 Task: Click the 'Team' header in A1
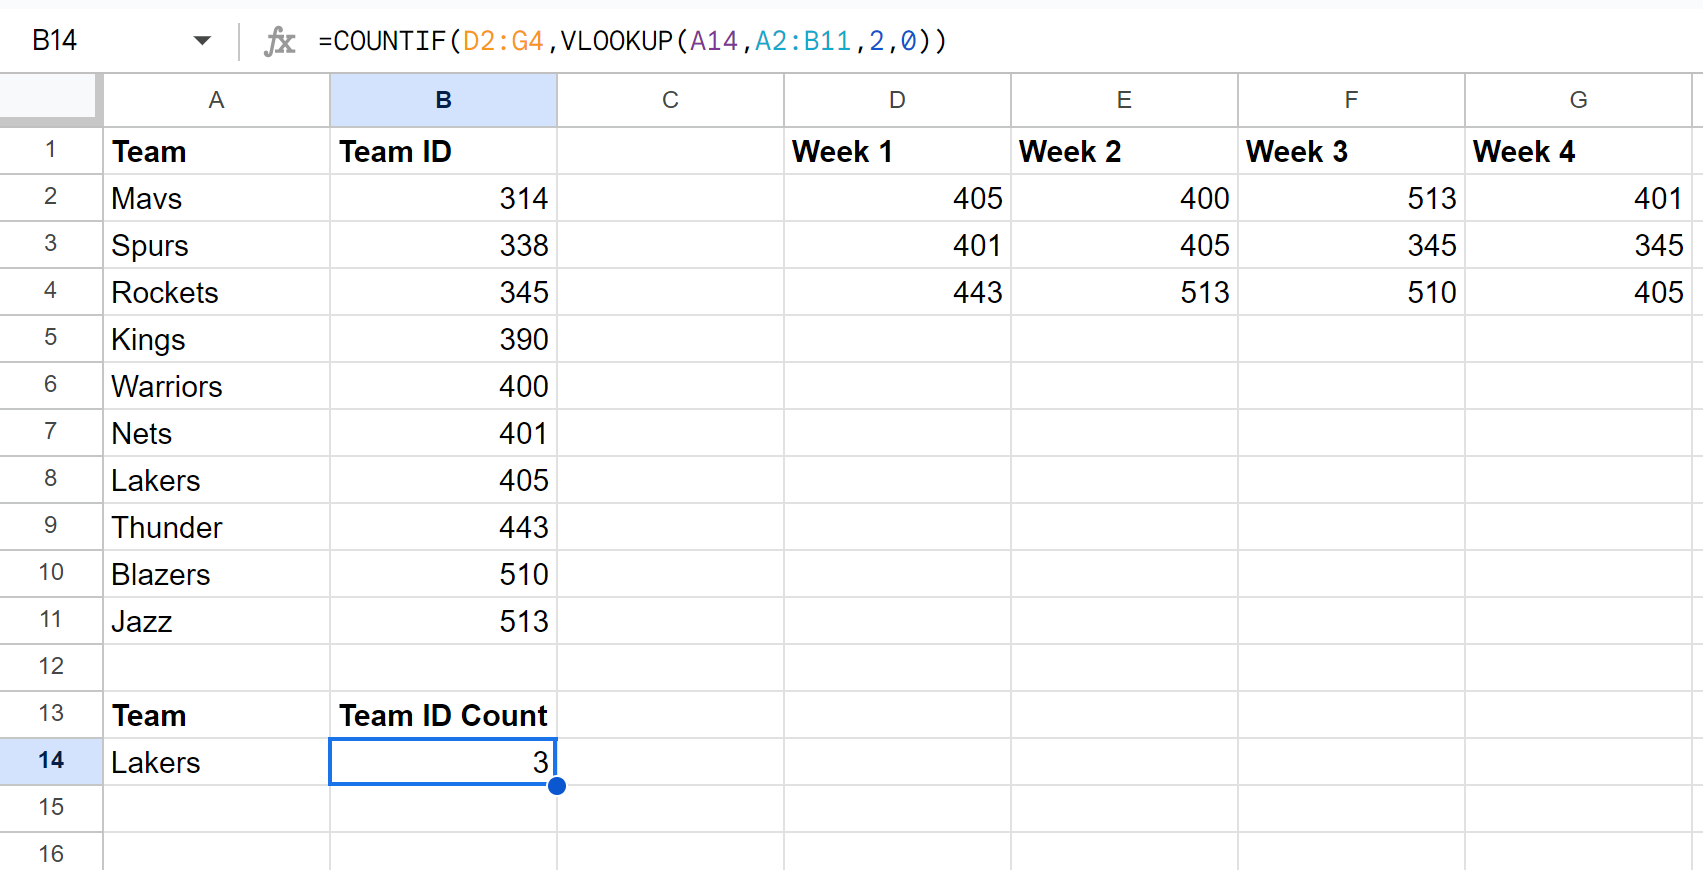coord(216,151)
